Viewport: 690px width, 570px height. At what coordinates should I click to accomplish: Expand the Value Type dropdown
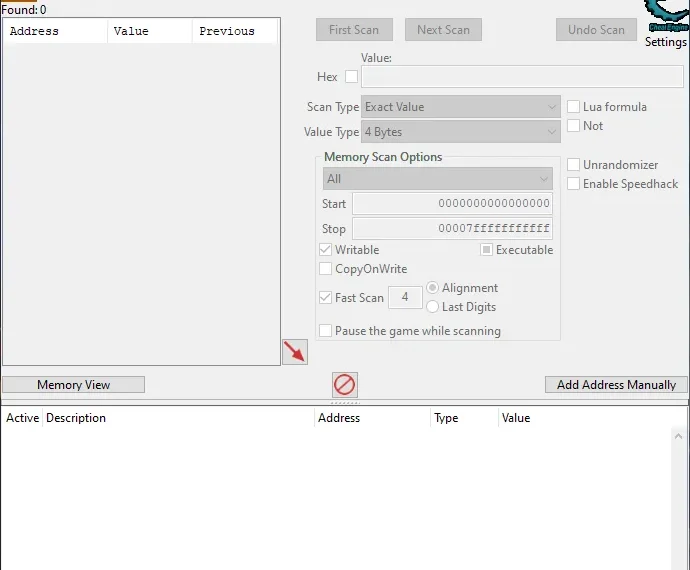click(x=460, y=132)
